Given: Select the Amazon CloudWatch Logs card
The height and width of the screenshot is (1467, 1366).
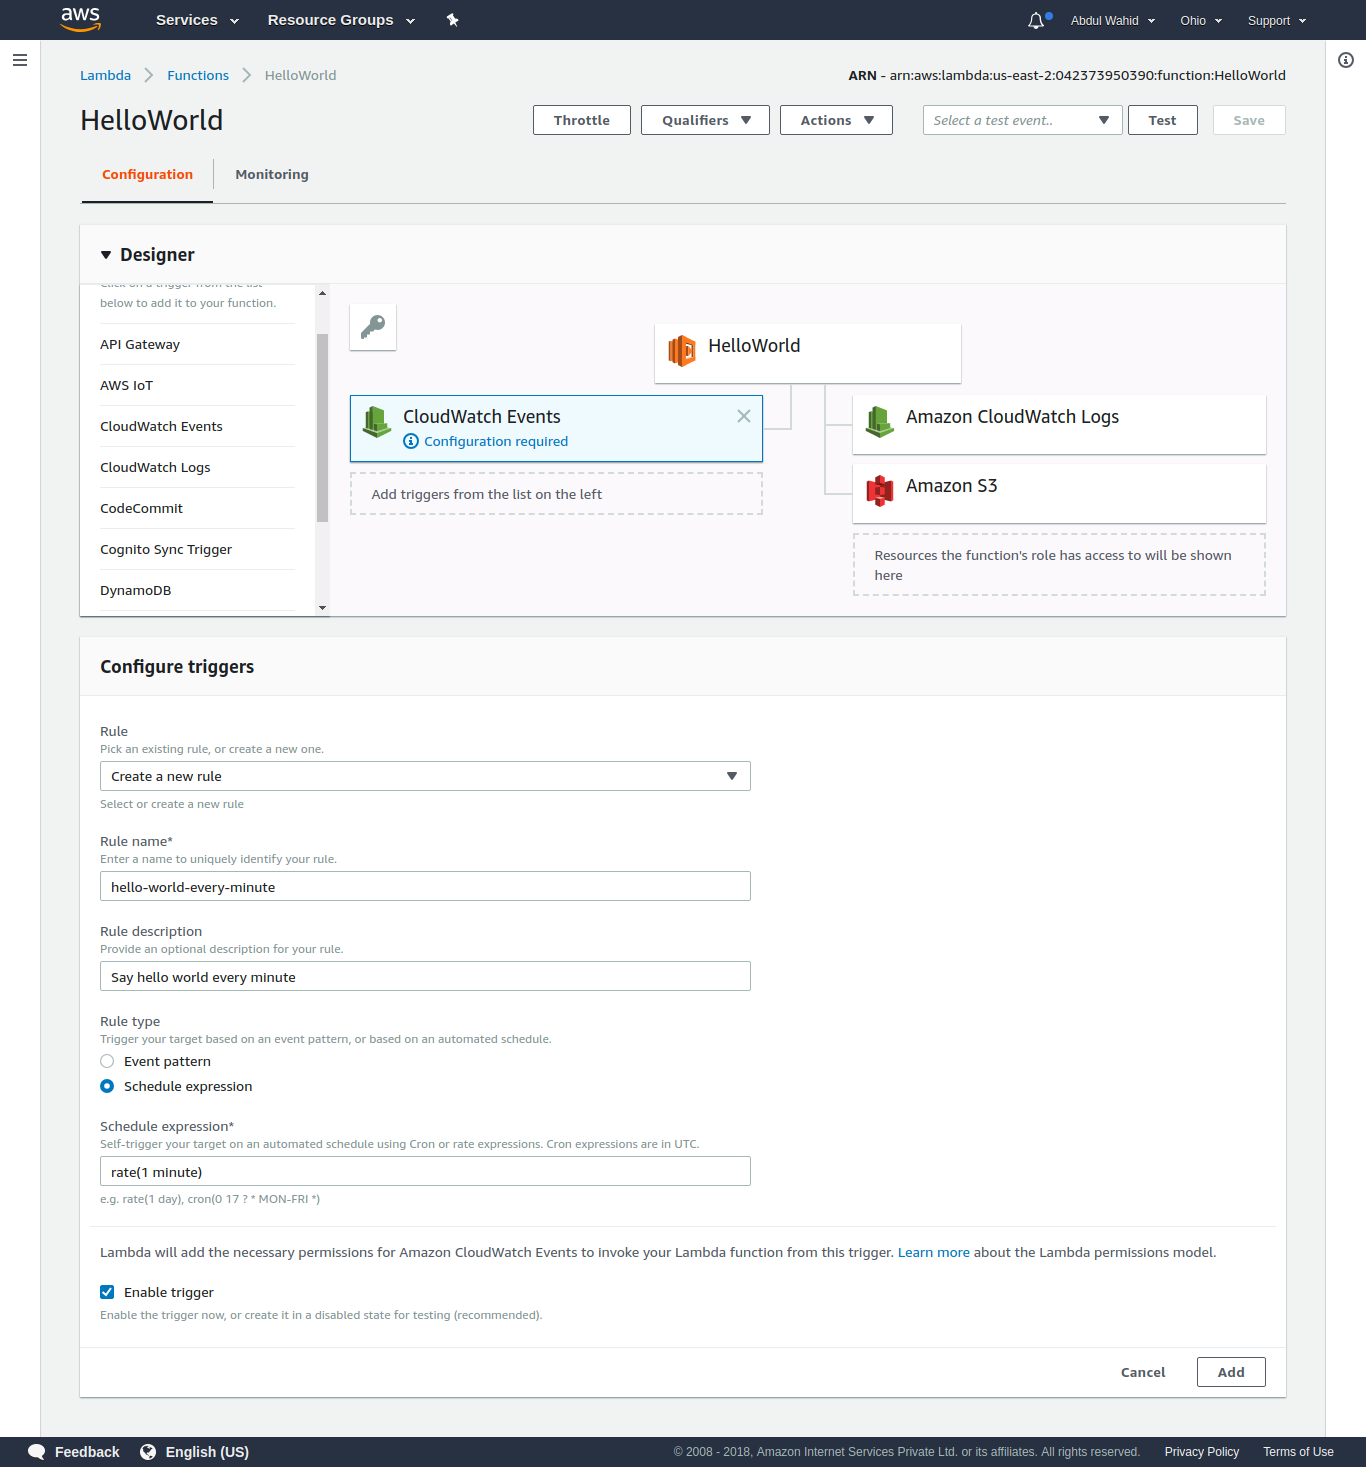Looking at the screenshot, I should pyautogui.click(x=1060, y=424).
